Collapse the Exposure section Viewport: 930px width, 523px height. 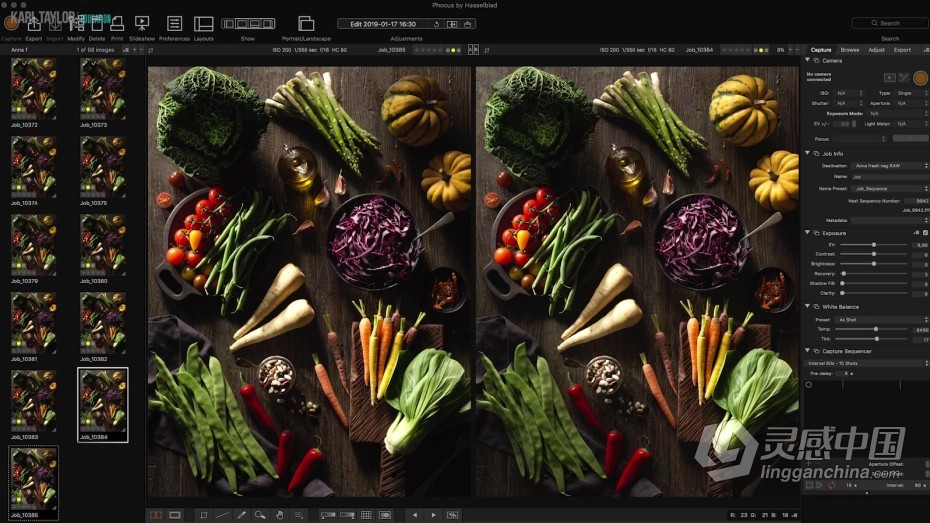pos(807,233)
